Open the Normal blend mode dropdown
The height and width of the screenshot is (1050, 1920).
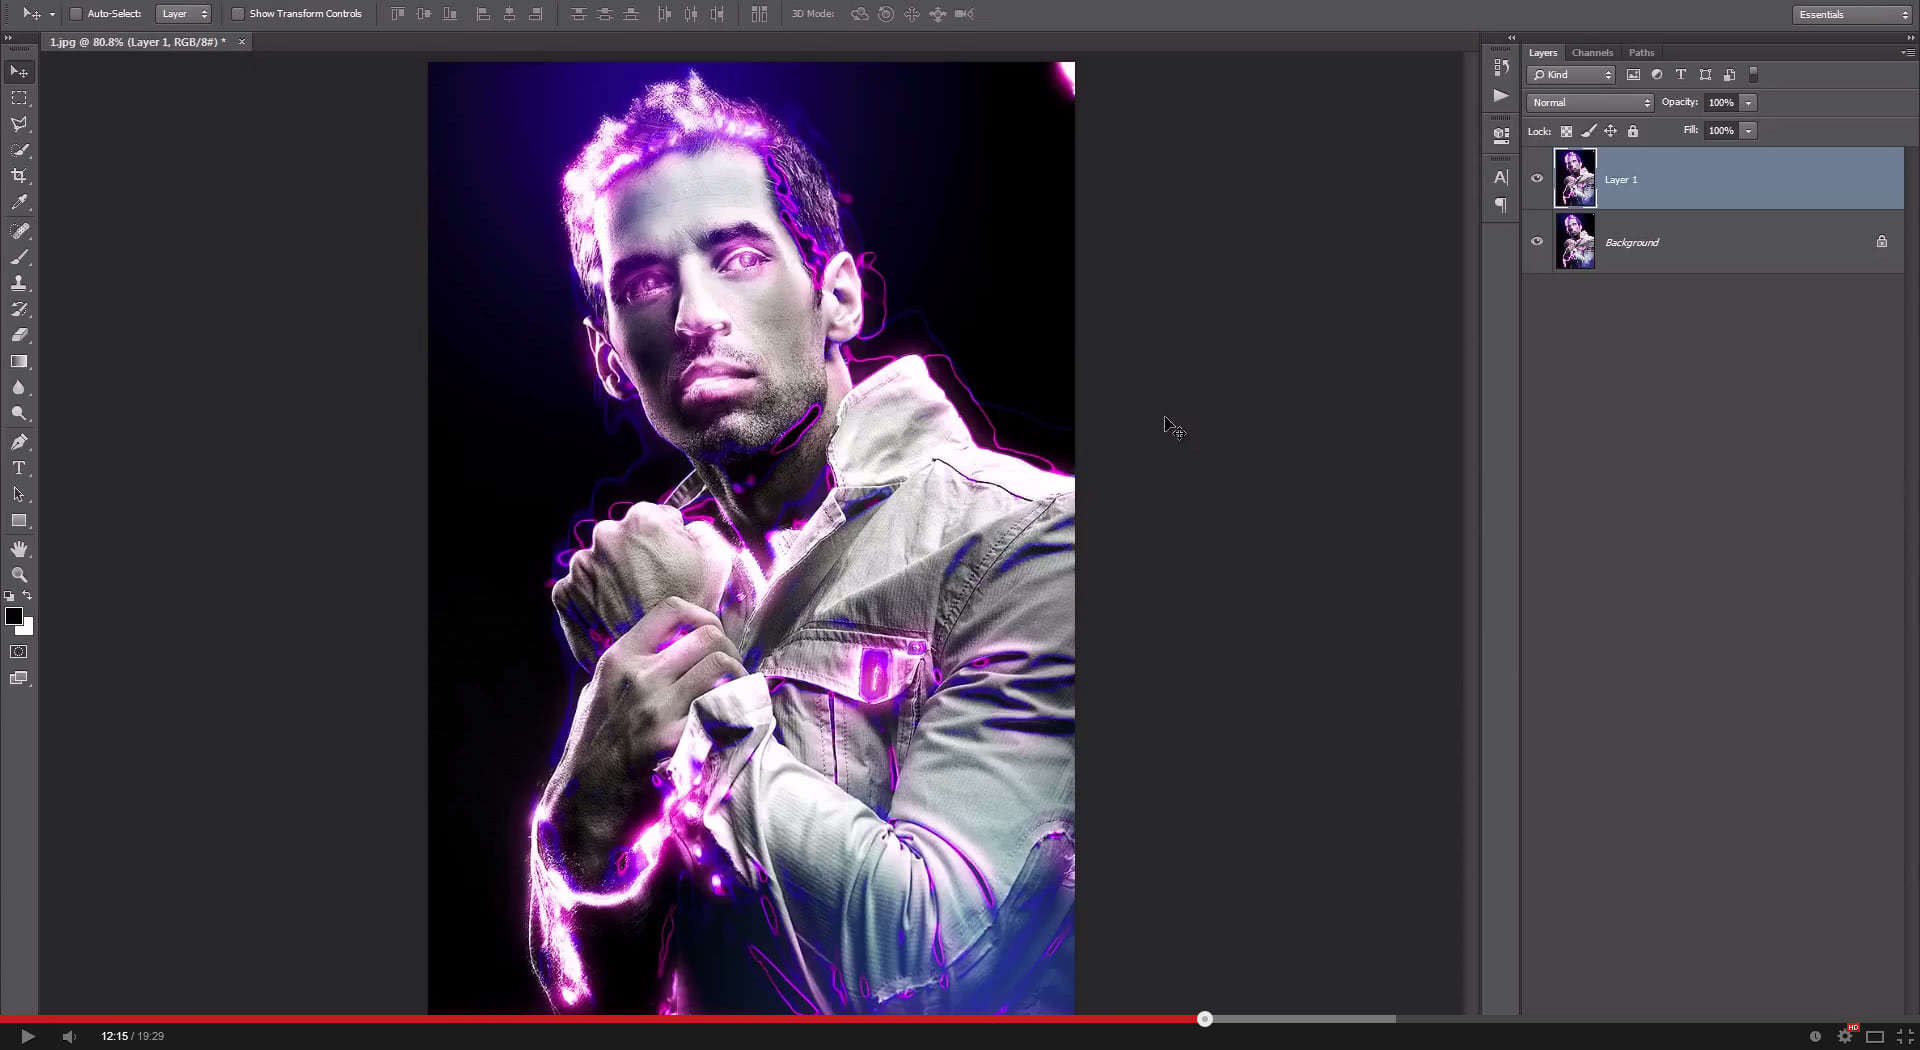pos(1588,102)
